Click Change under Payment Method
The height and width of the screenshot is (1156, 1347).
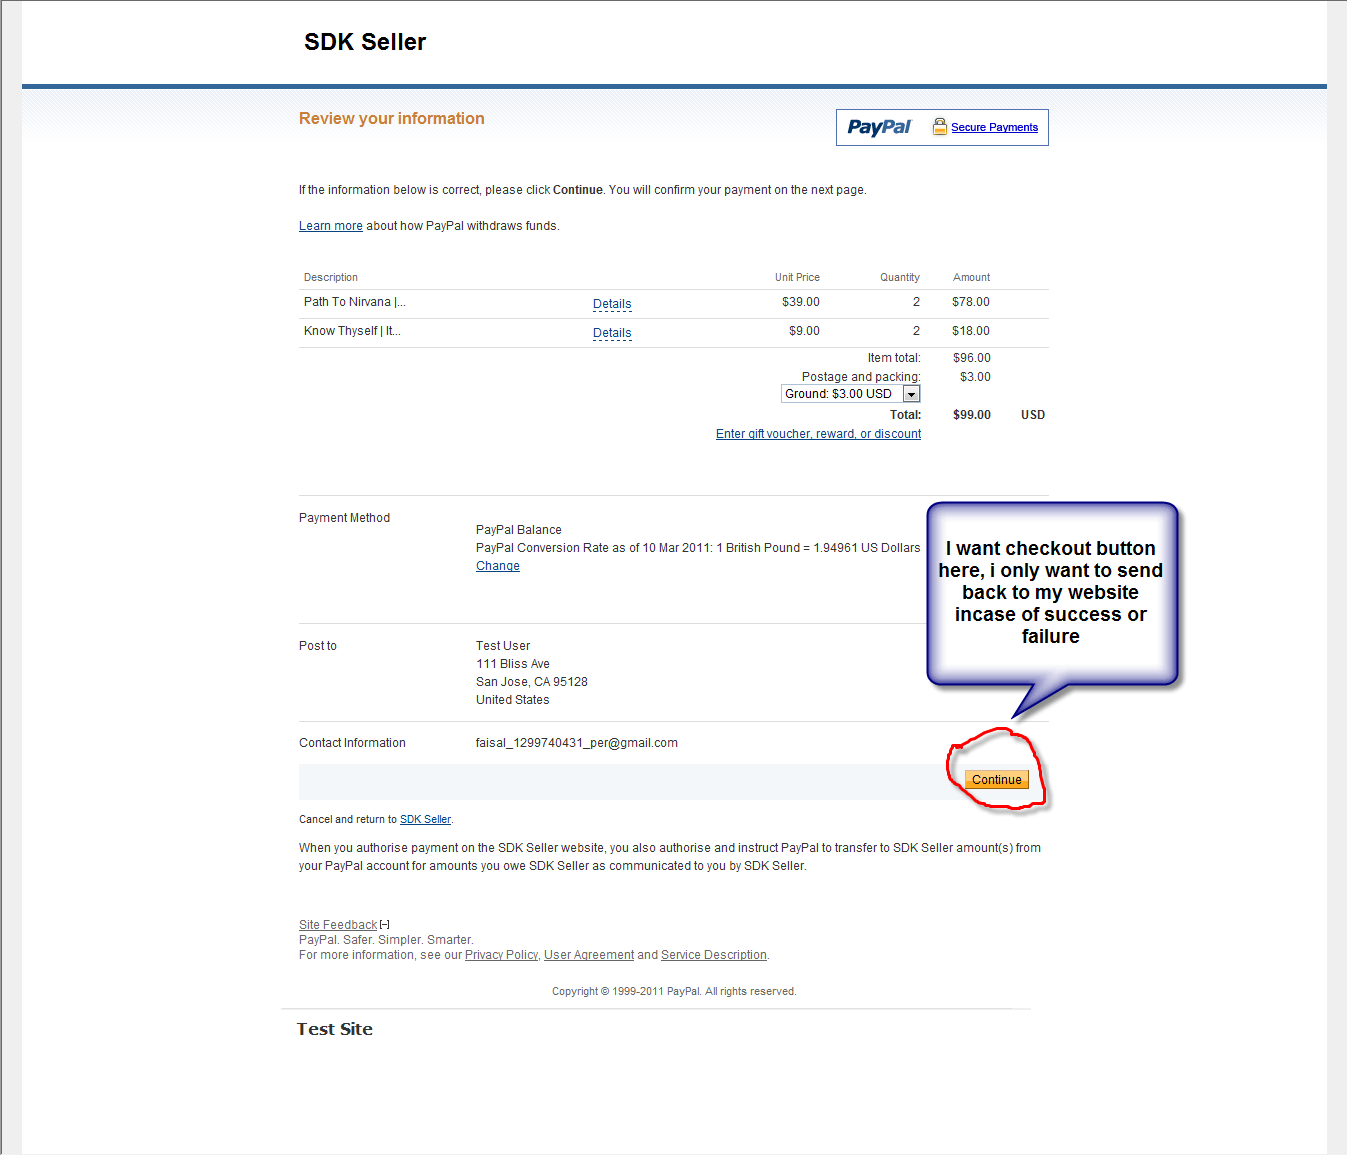497,565
